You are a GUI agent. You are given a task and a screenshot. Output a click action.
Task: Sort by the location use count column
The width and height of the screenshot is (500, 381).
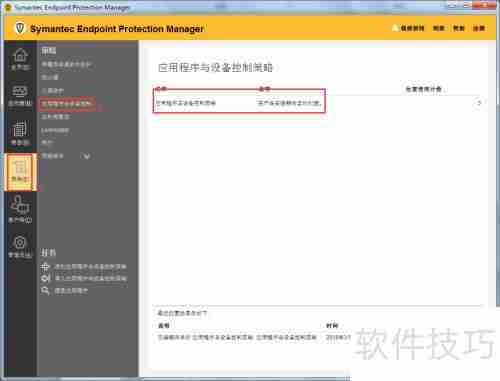(423, 89)
